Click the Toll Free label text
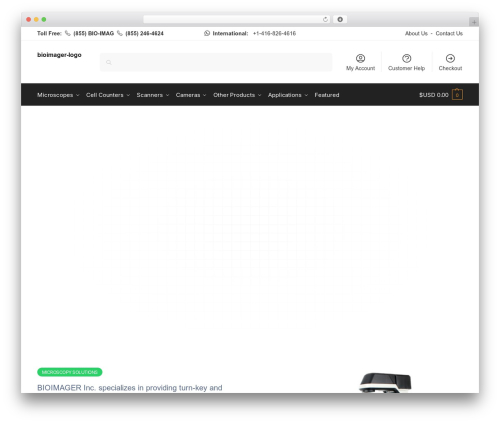500x423 pixels. pos(49,33)
